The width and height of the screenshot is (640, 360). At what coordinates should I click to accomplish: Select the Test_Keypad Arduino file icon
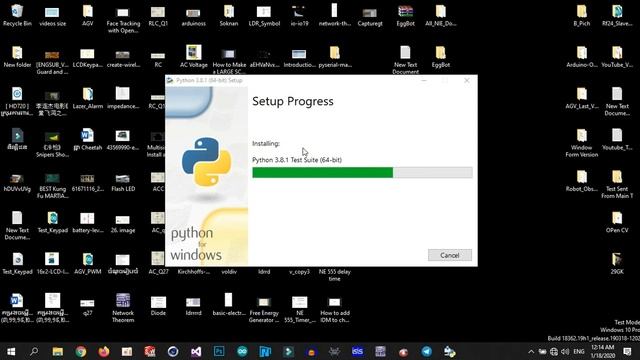[52, 222]
